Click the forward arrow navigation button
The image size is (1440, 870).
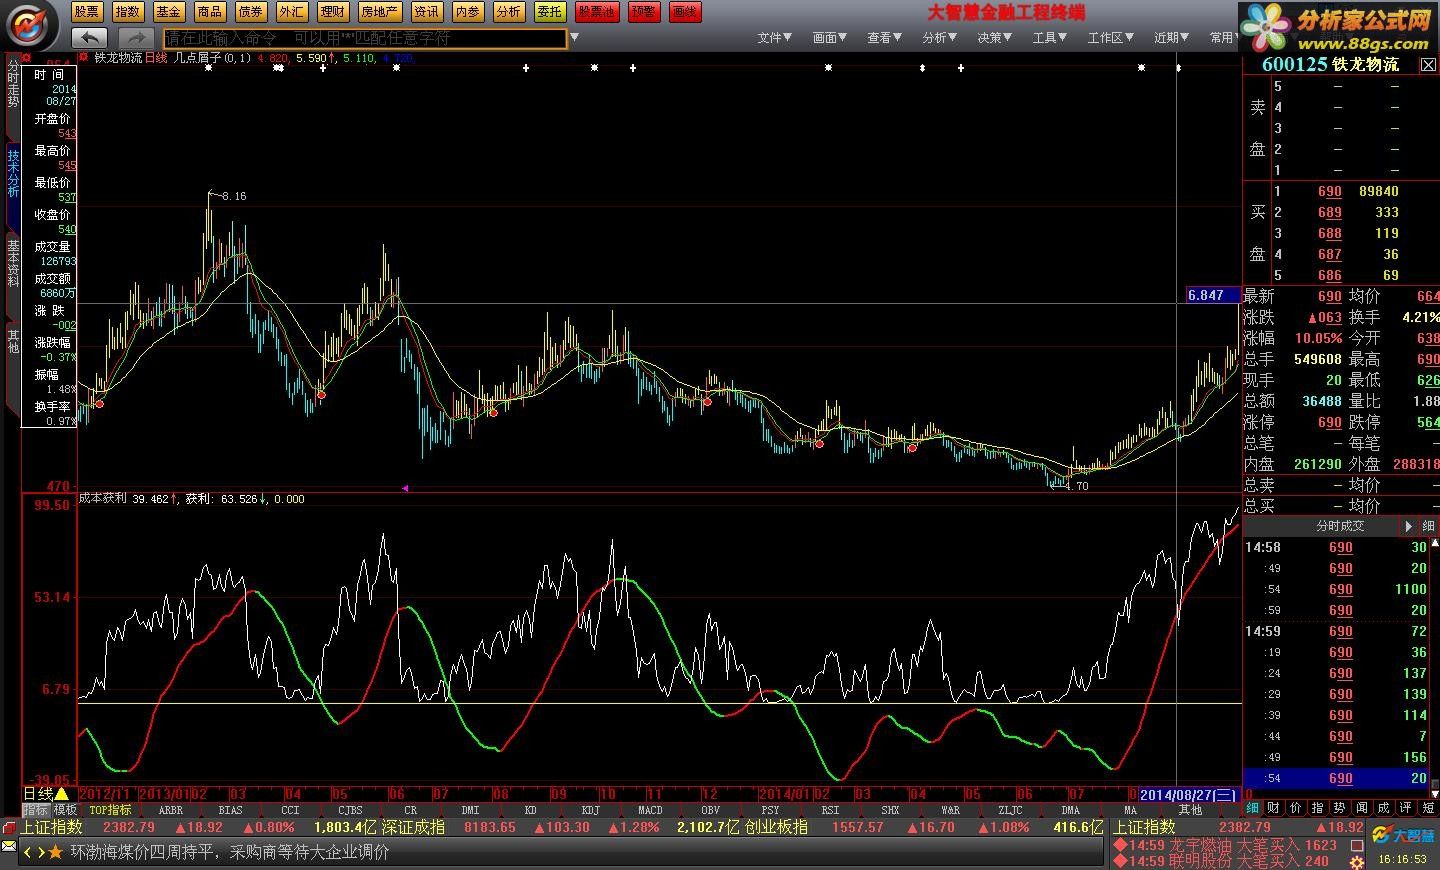click(x=136, y=38)
